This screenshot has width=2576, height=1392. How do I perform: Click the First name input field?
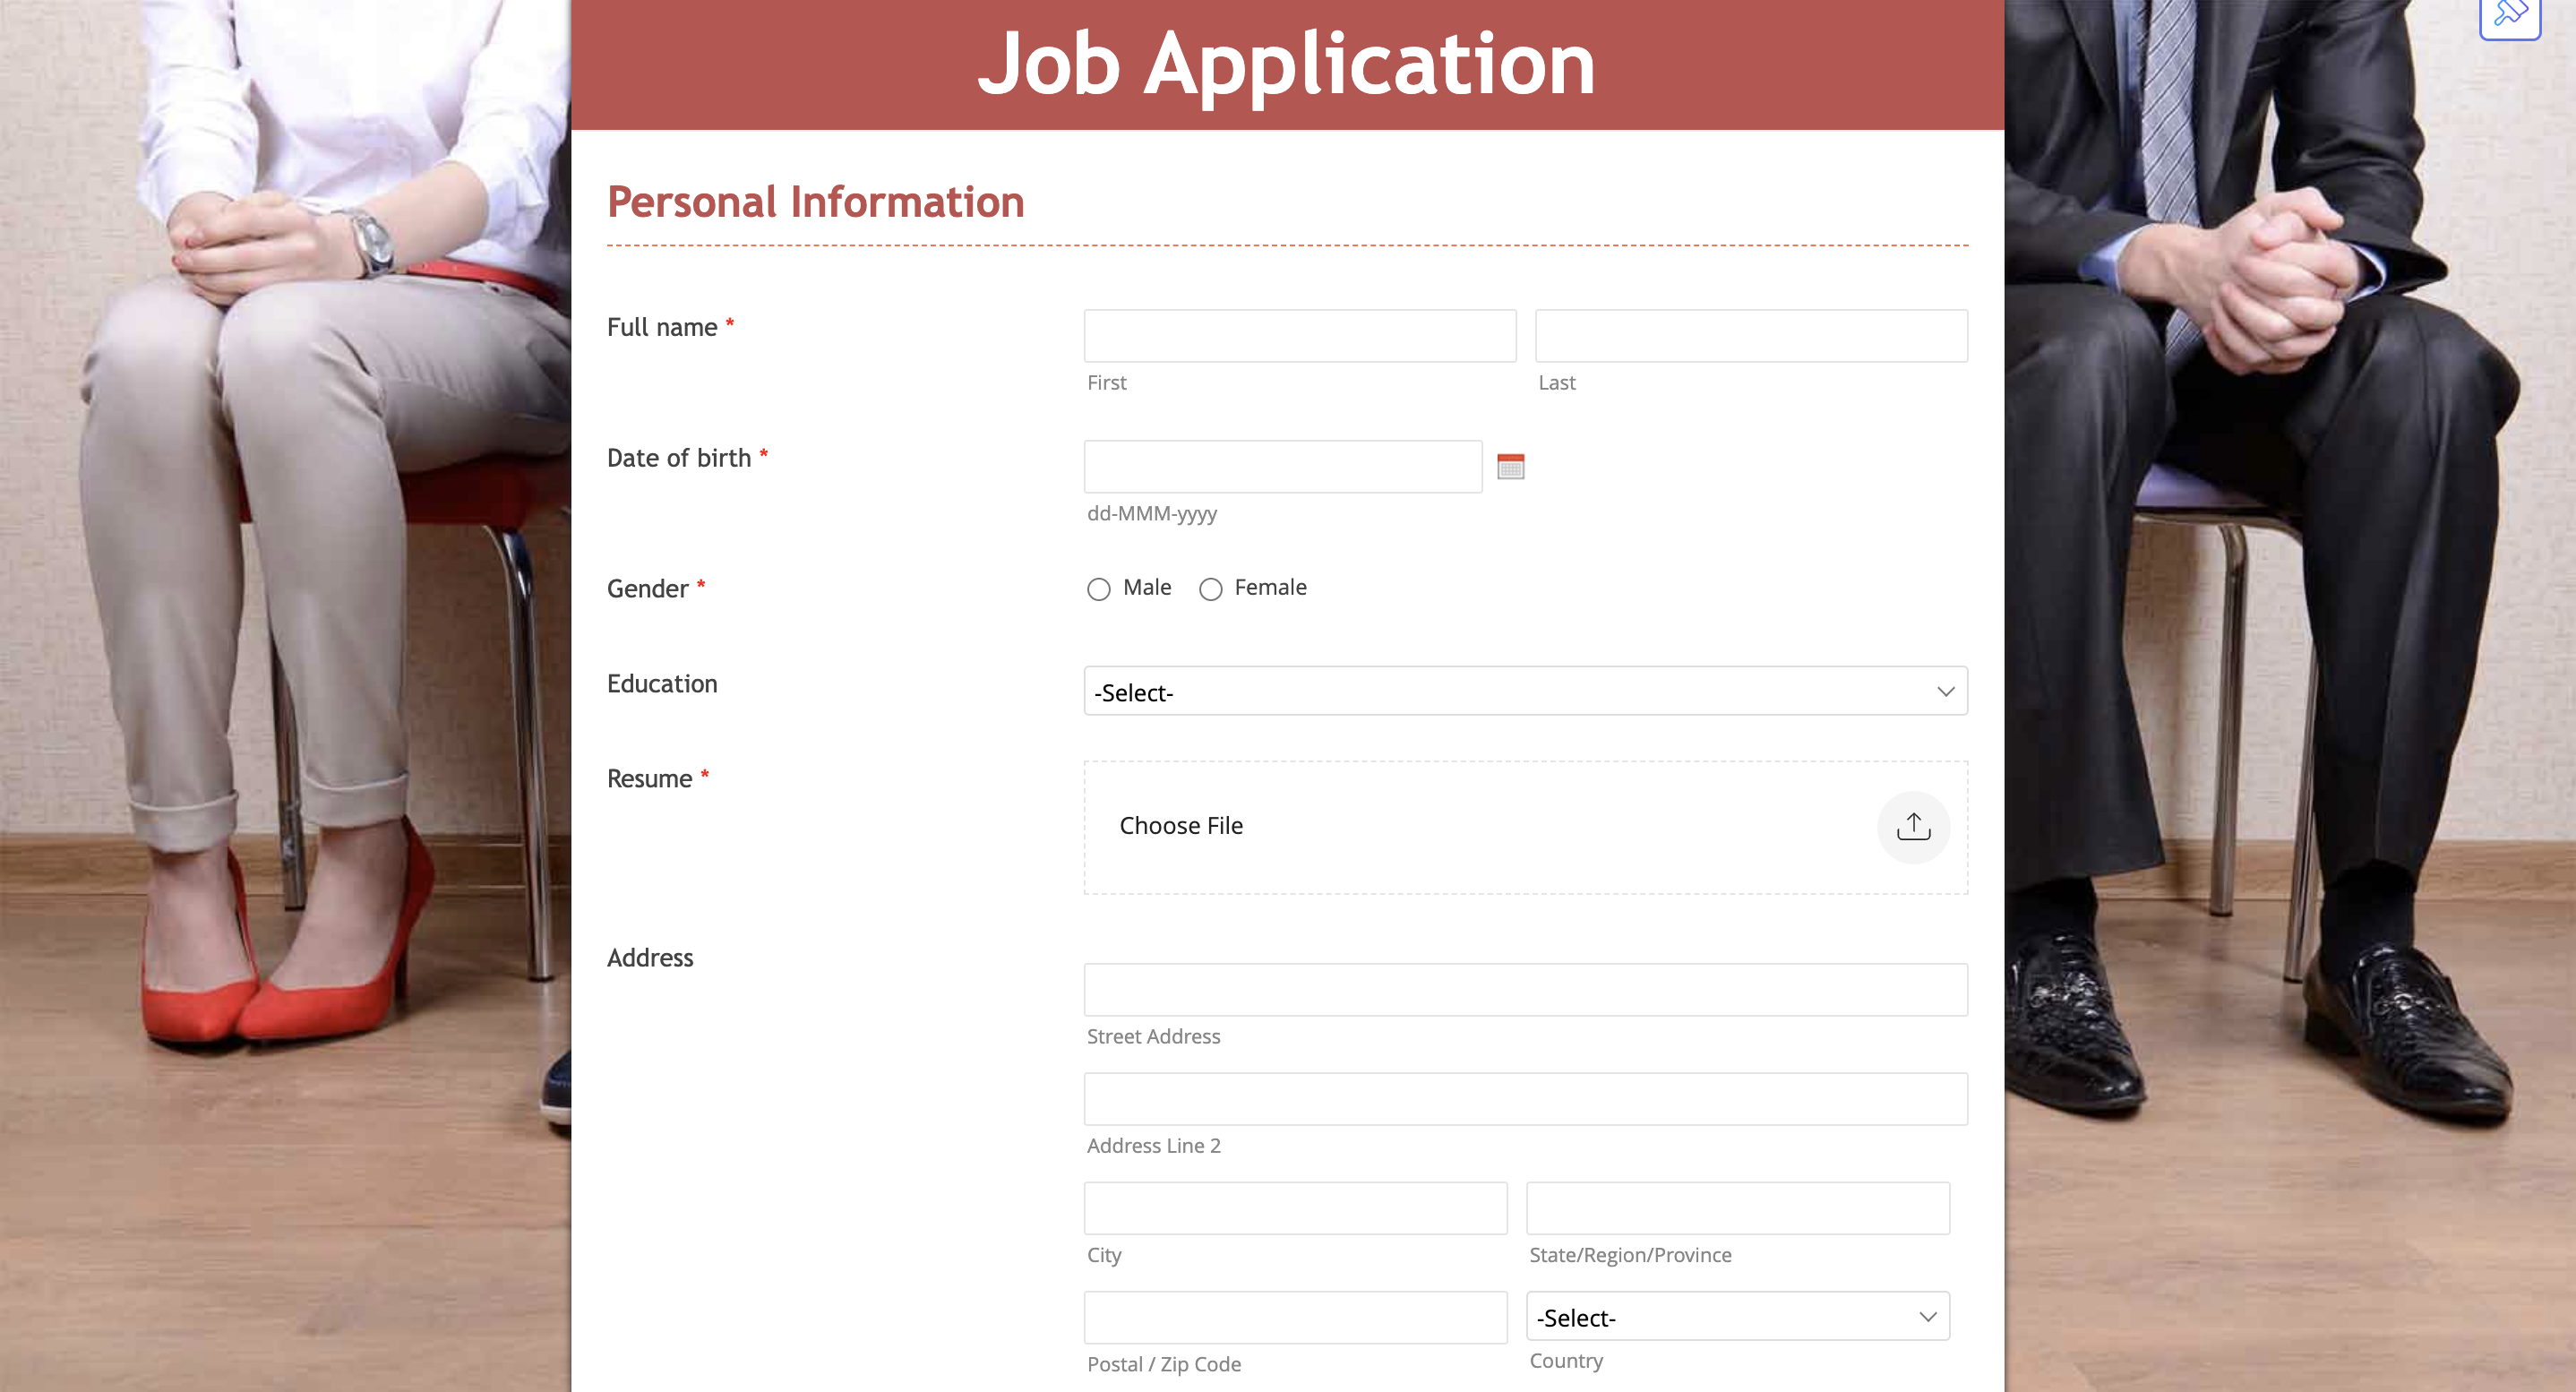click(x=1299, y=334)
